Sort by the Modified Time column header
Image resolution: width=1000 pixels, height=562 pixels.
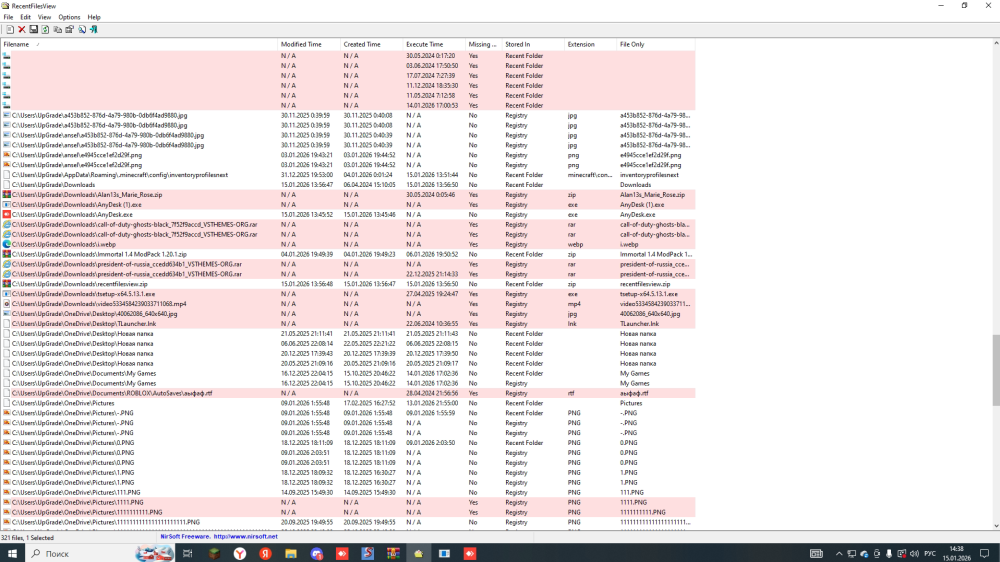coord(309,45)
